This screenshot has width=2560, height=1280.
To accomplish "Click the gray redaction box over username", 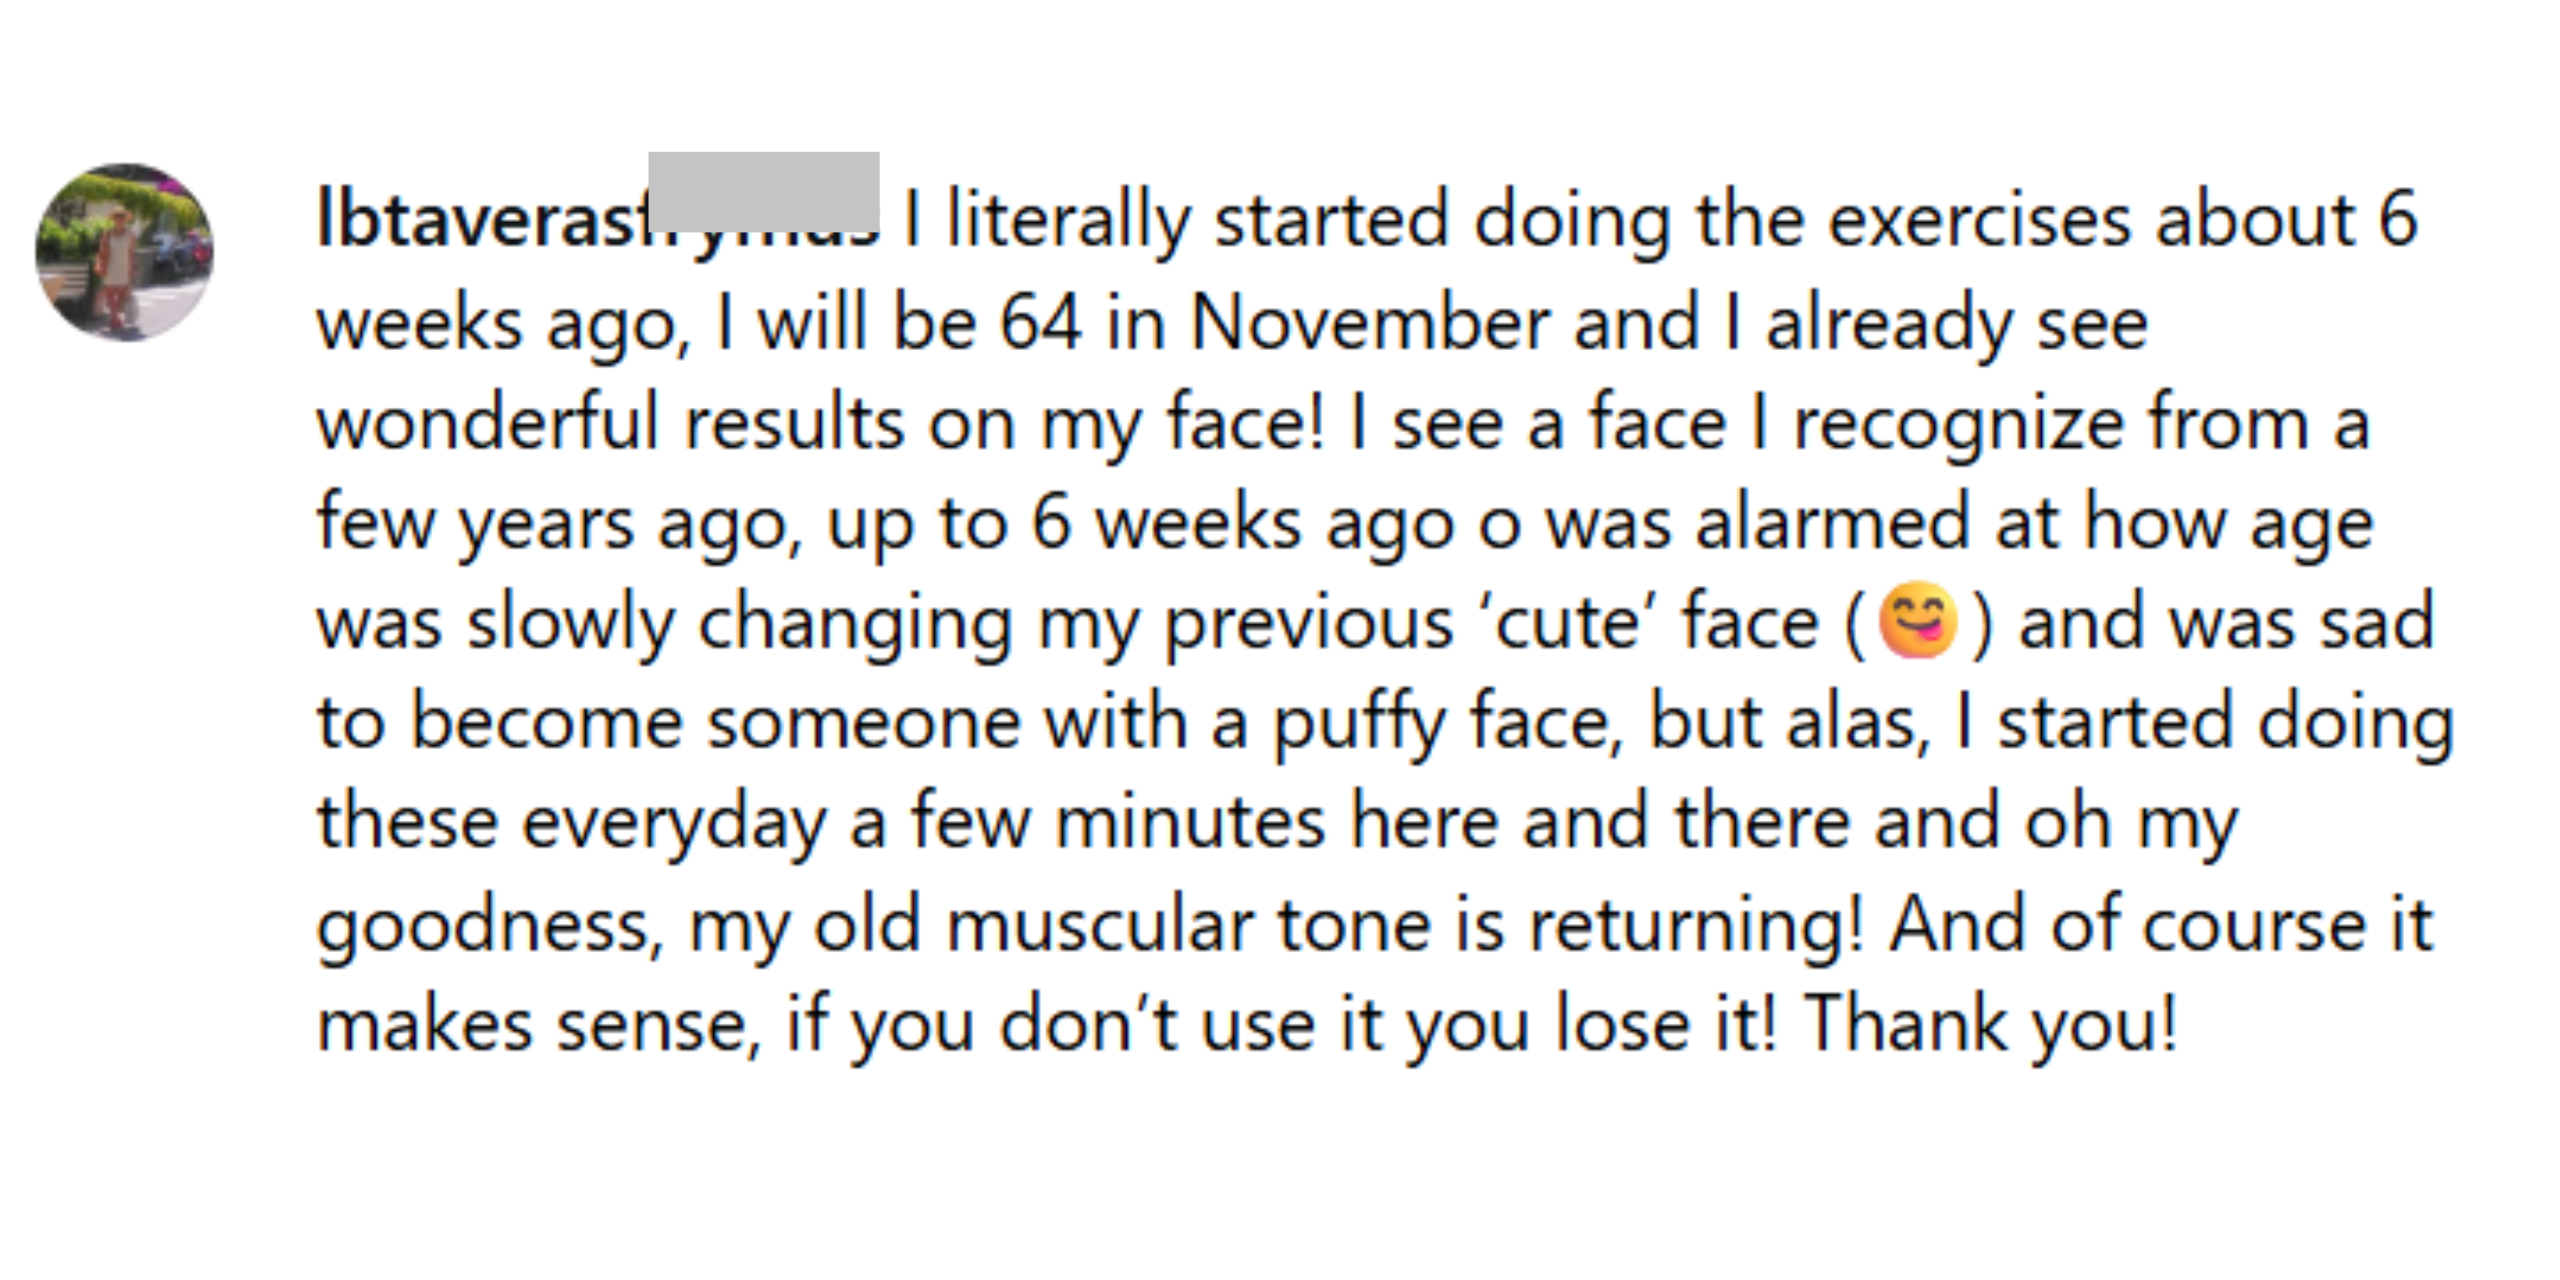I will (764, 192).
